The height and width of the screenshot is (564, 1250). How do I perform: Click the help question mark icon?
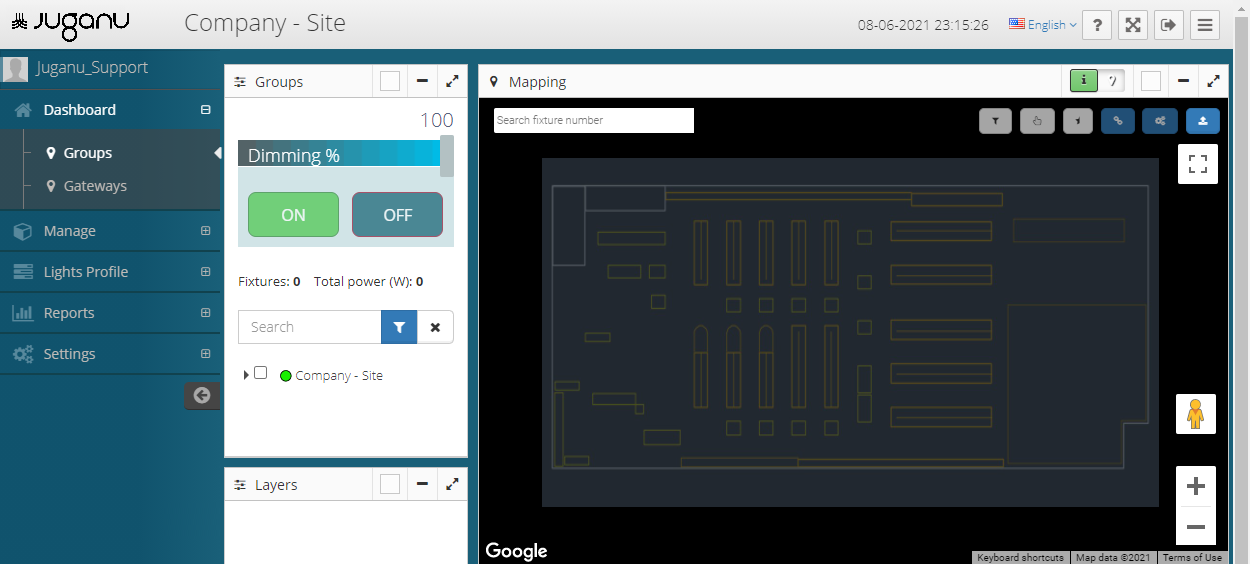(x=1097, y=25)
